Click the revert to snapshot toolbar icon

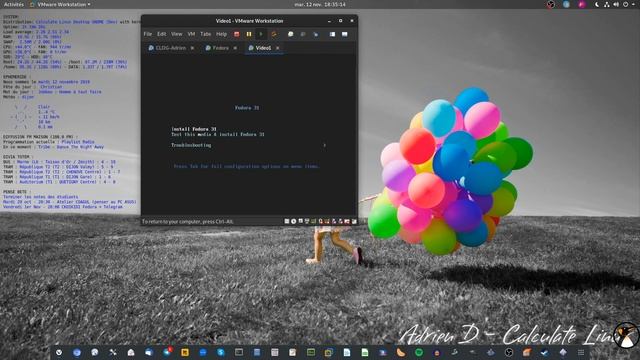click(303, 34)
